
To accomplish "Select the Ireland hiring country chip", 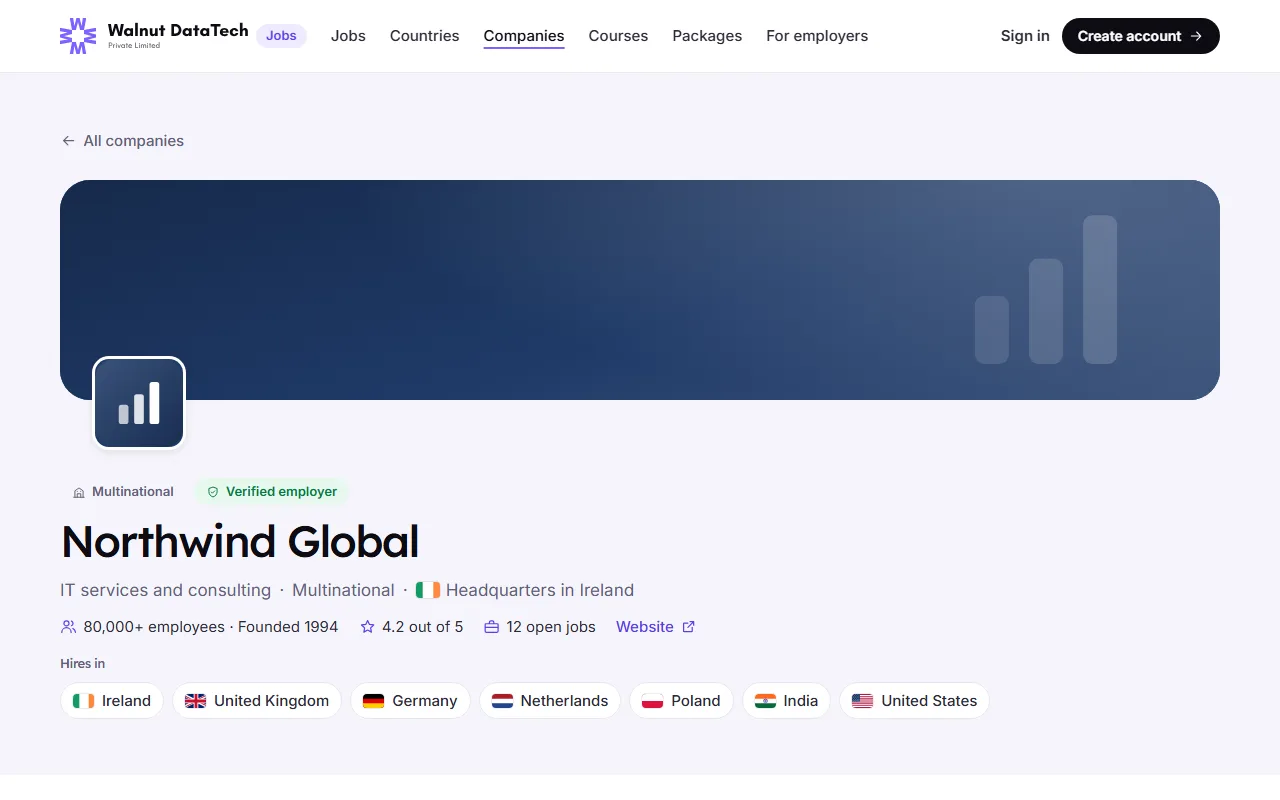I will point(112,701).
